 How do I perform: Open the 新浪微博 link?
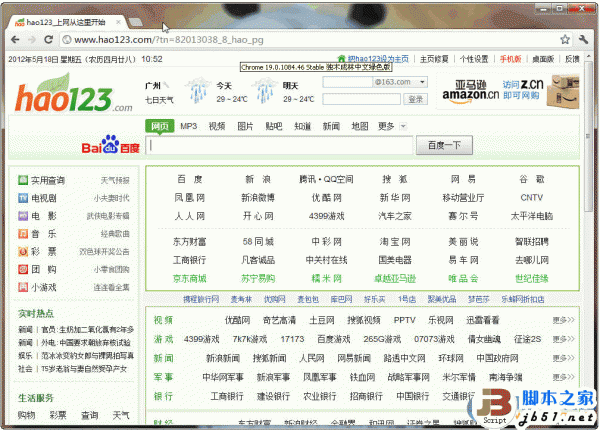click(x=258, y=197)
